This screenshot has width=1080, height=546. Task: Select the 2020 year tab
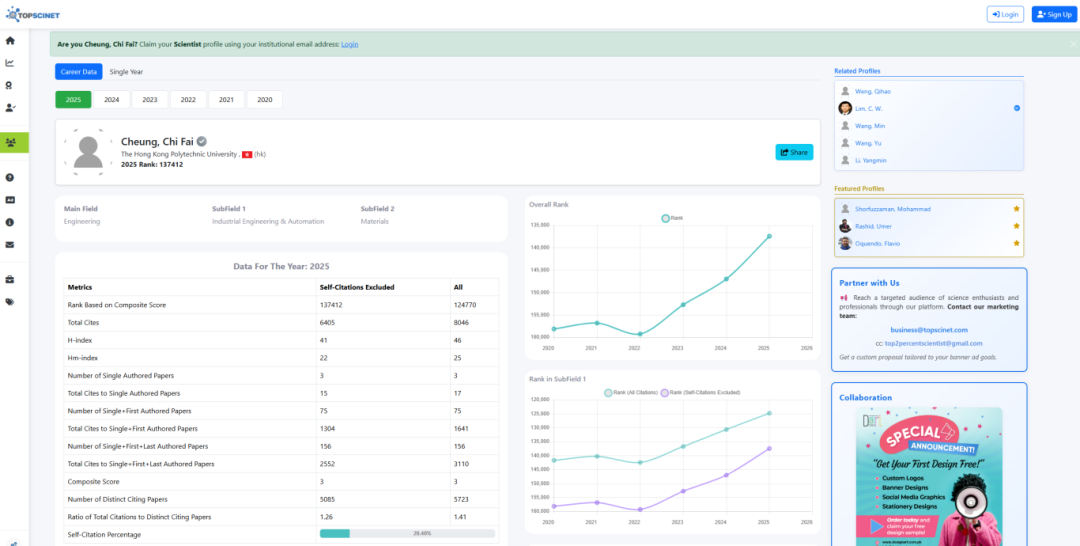[264, 100]
